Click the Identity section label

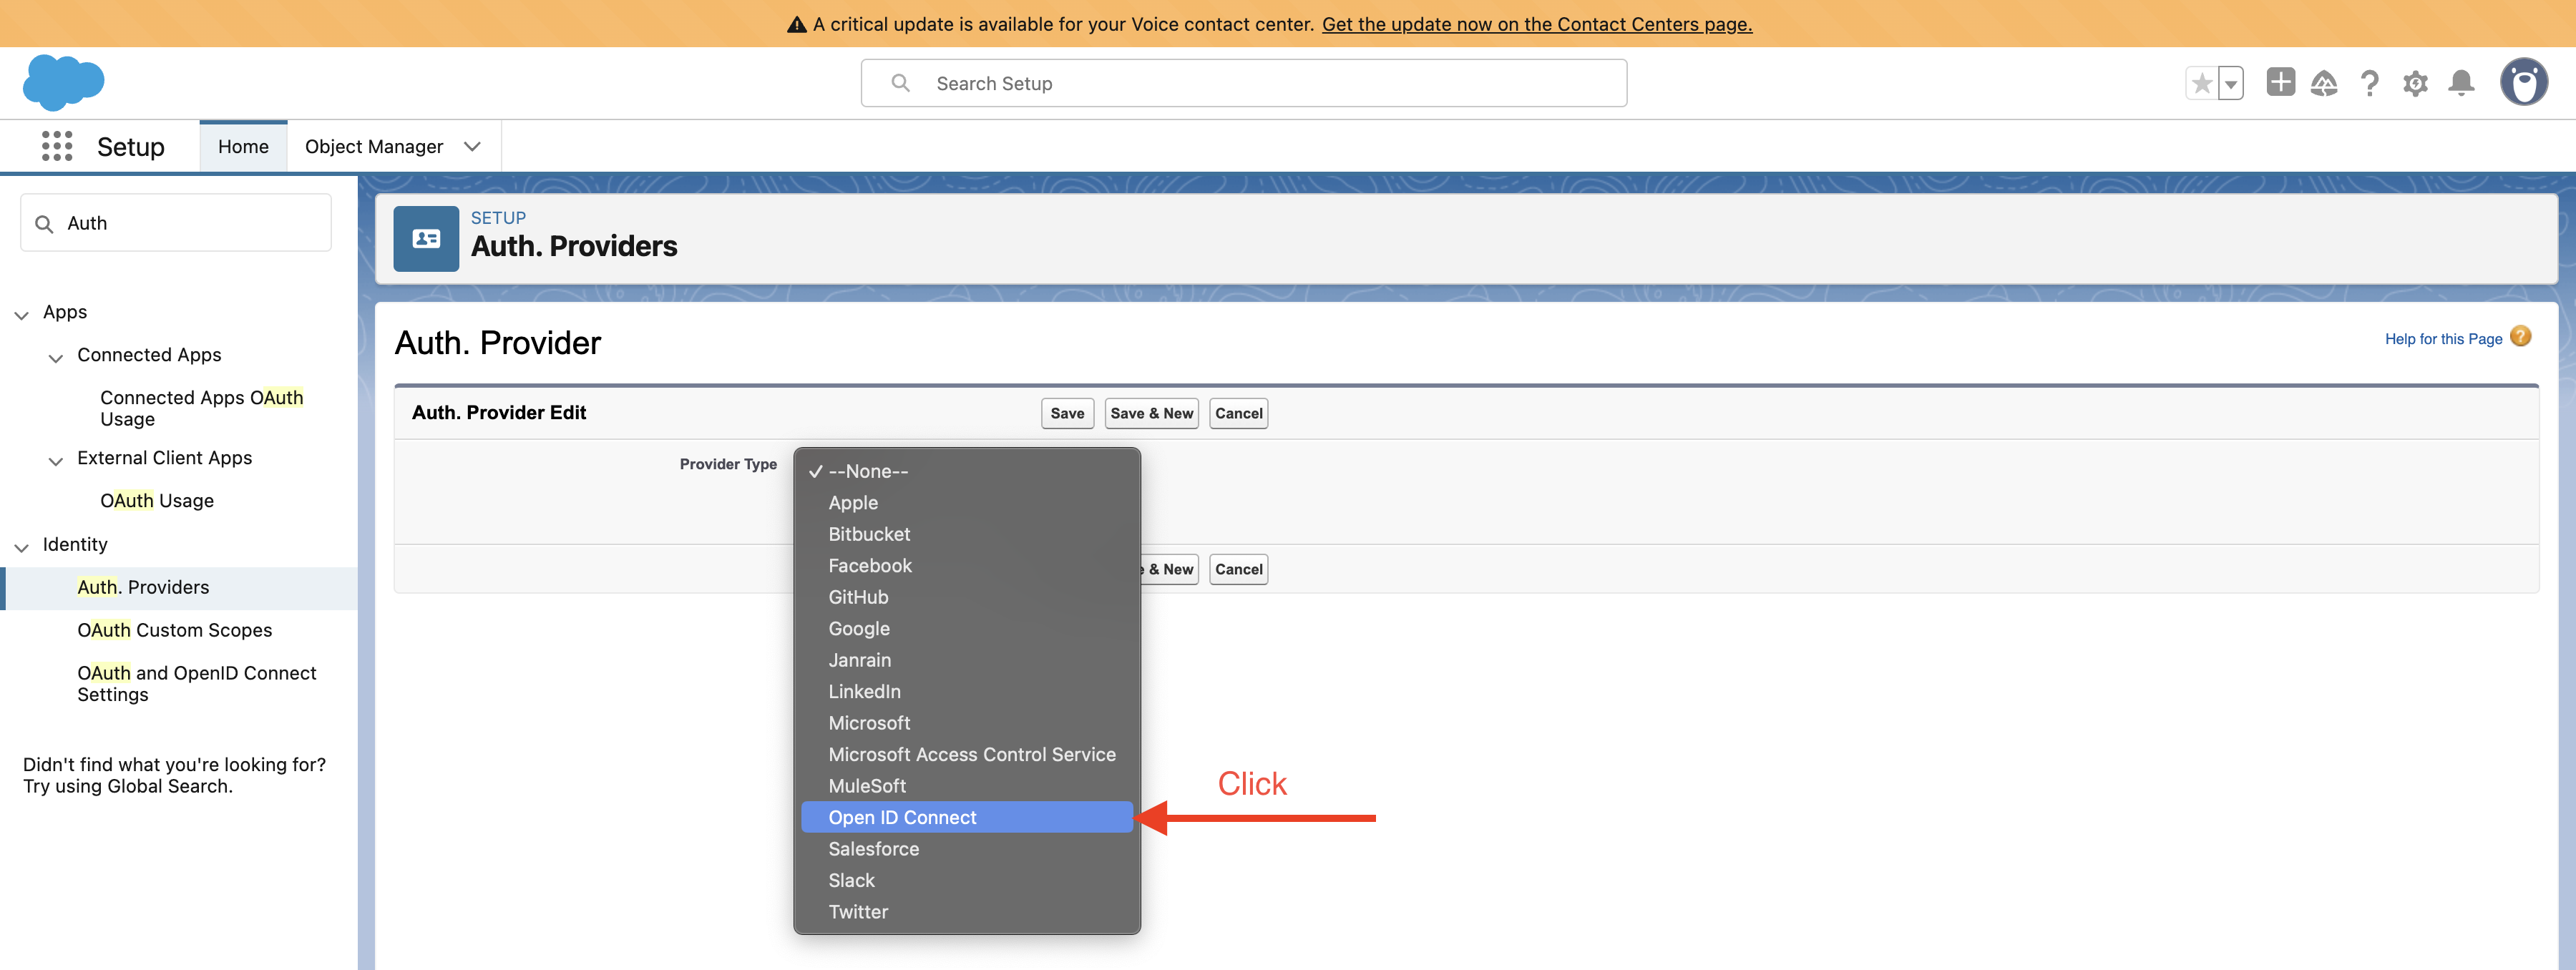(x=75, y=544)
